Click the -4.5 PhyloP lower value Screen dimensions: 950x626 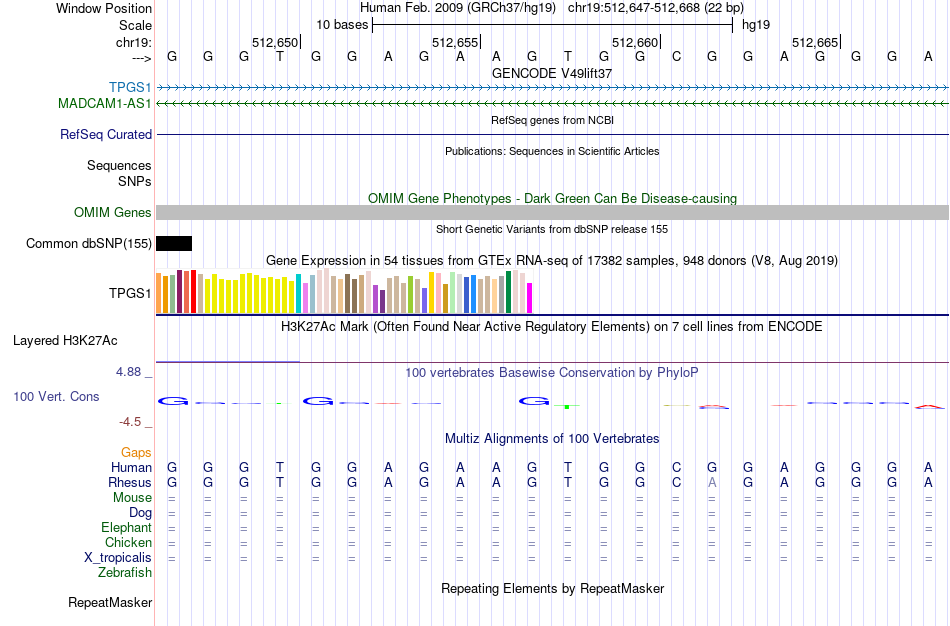130,422
